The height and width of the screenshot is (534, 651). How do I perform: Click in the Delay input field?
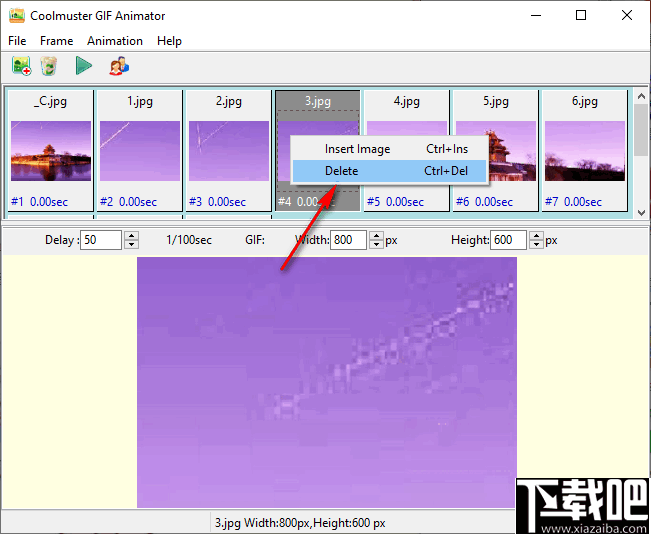point(101,240)
